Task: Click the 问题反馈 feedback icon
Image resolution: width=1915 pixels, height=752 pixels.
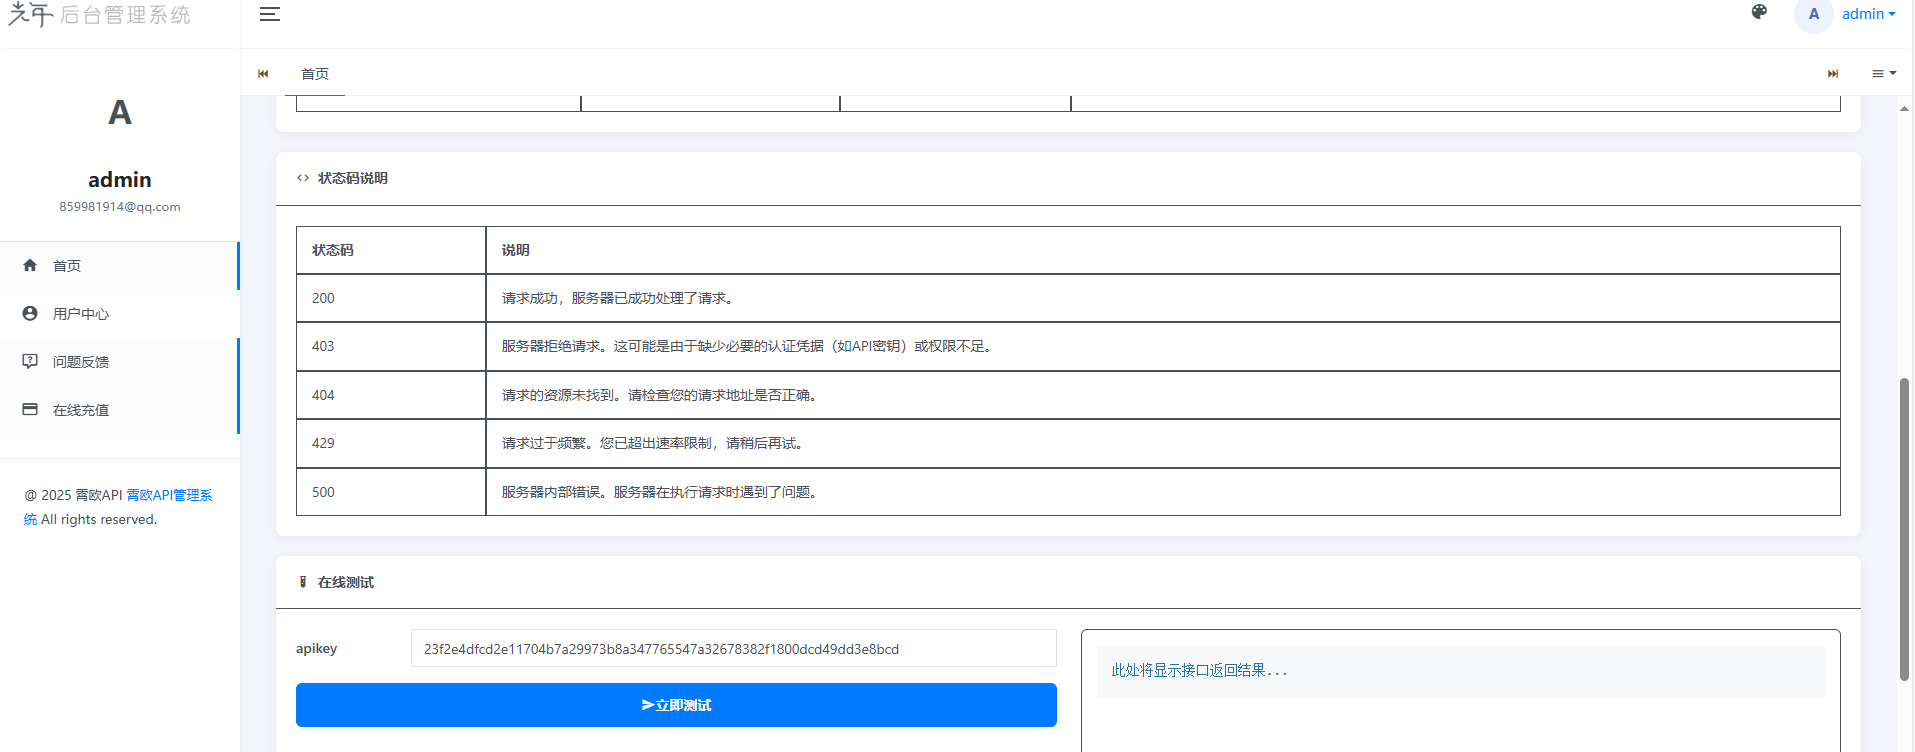Action: pyautogui.click(x=30, y=361)
